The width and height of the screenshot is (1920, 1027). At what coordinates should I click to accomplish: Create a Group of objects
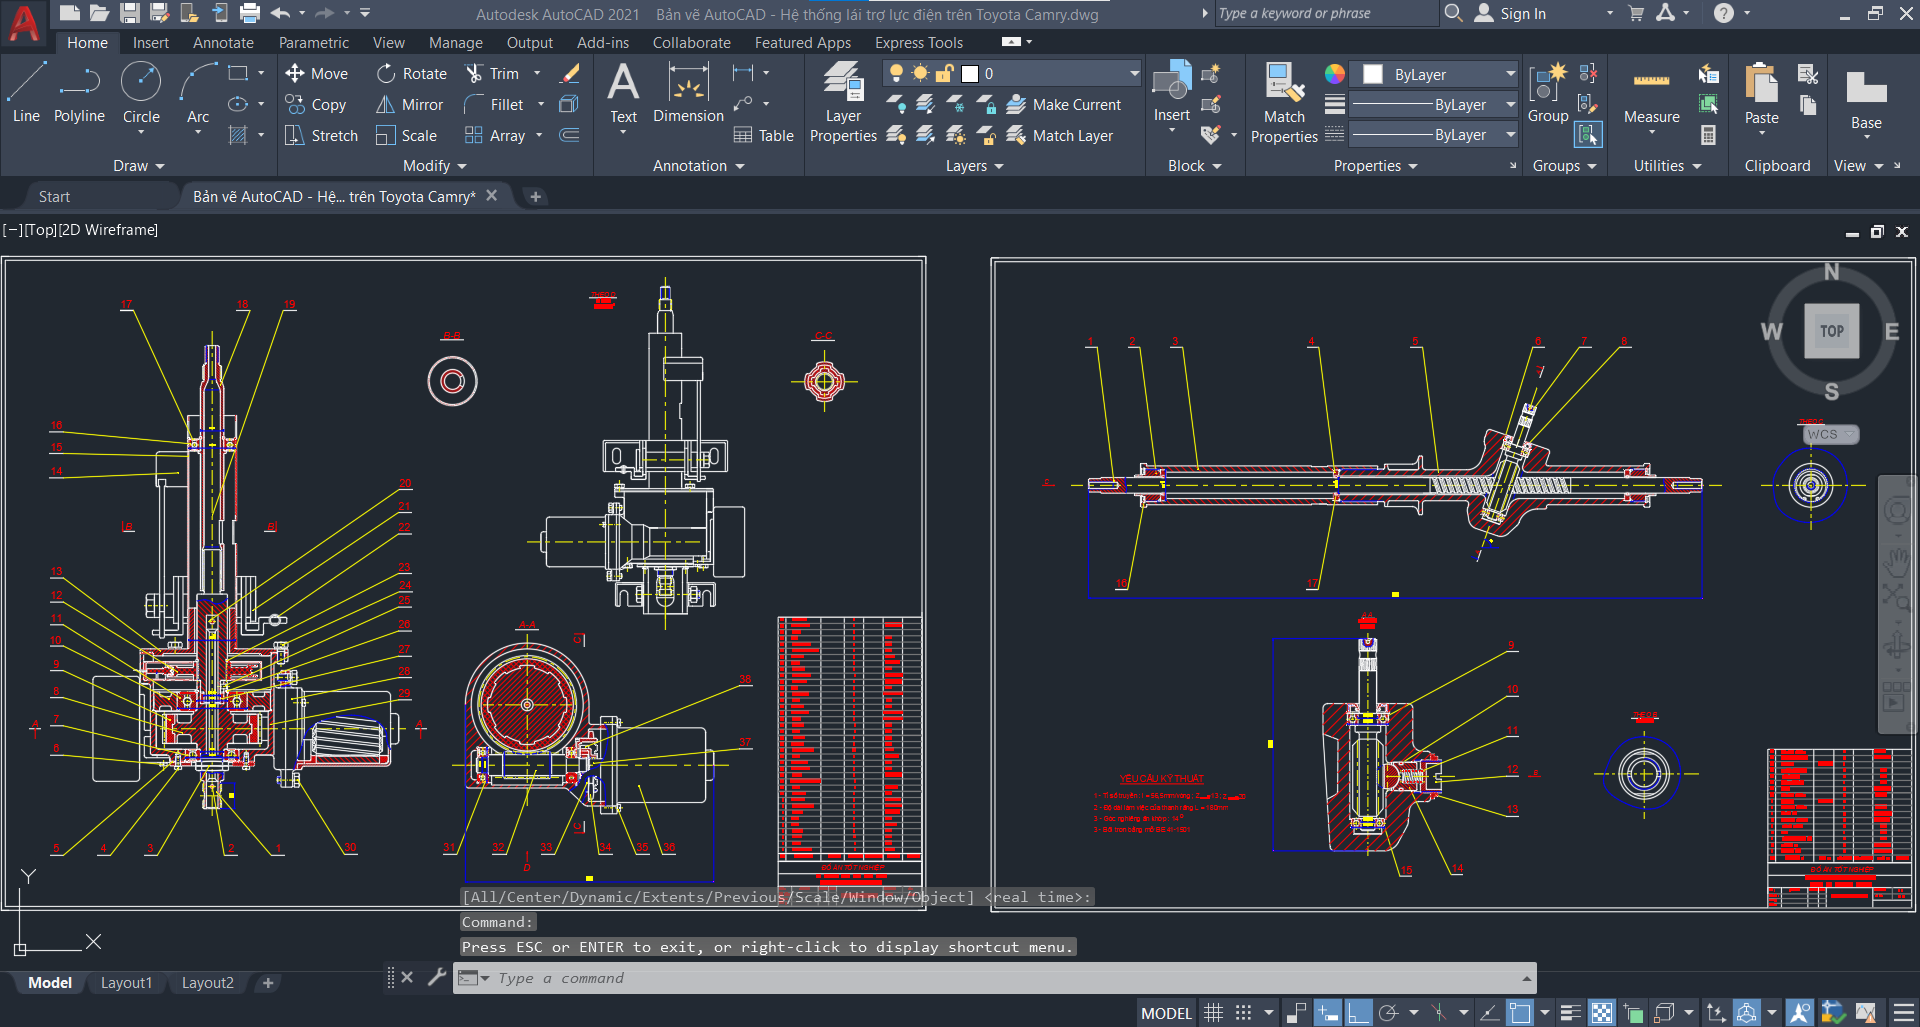(x=1548, y=92)
